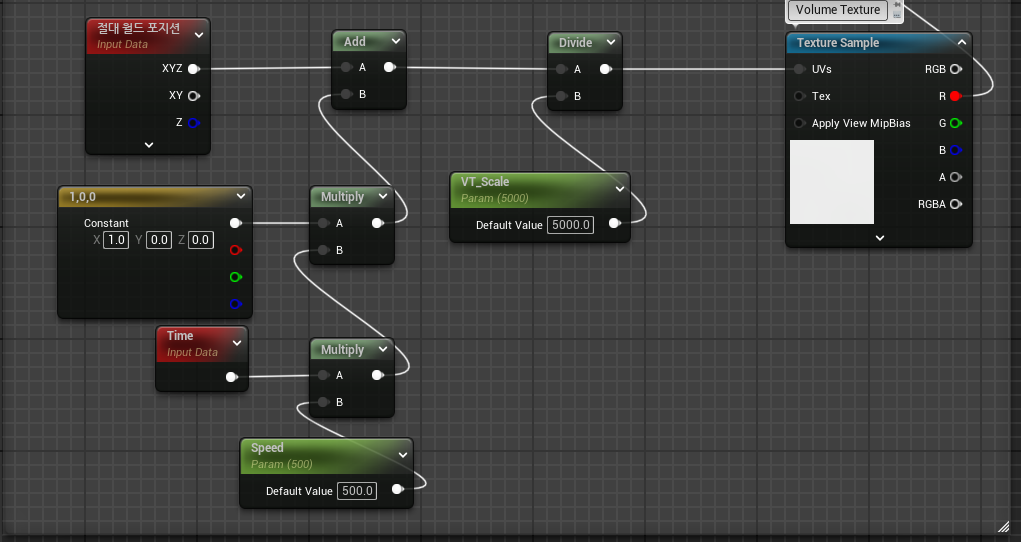This screenshot has width=1021, height=542.
Task: Click red R output pin on Texture Sample
Action: pos(955,96)
